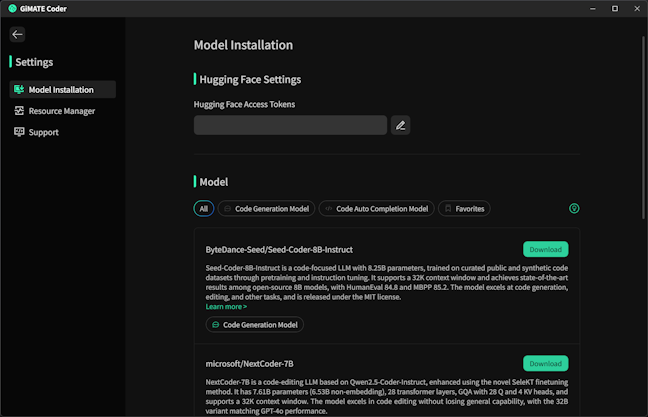The width and height of the screenshot is (648, 417).
Task: Click the GiMATE Coder app logo
Action: (x=10, y=8)
